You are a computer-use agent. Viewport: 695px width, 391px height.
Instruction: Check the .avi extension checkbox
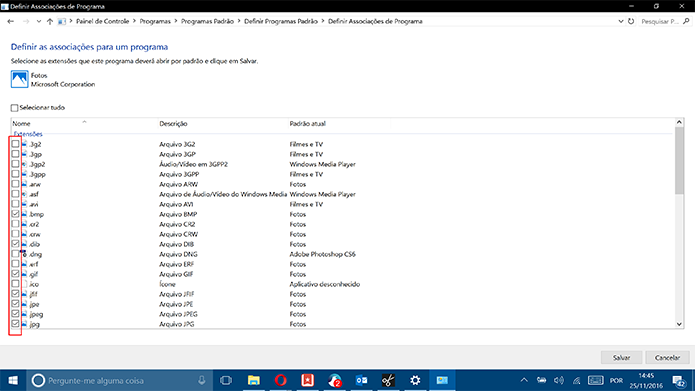[x=15, y=204]
